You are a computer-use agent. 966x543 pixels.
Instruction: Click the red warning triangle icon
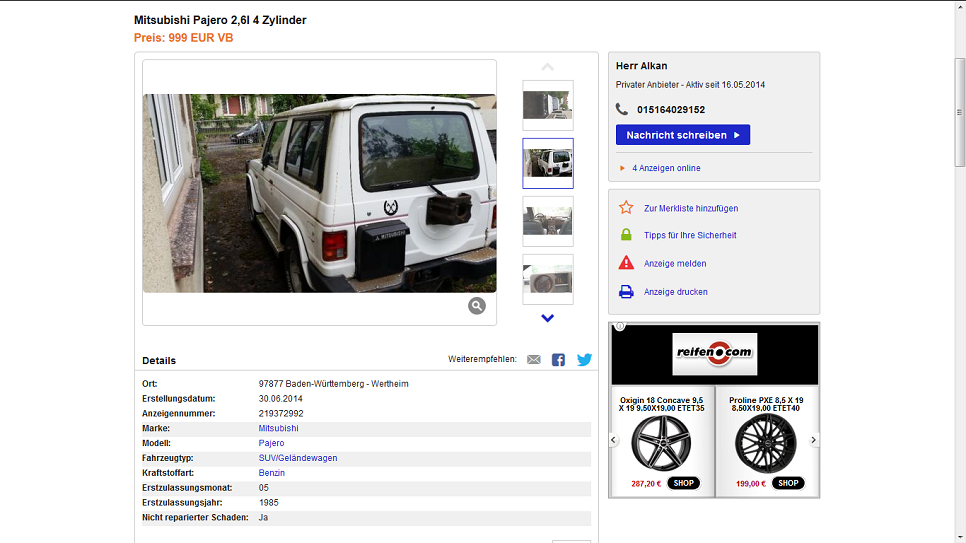point(626,263)
